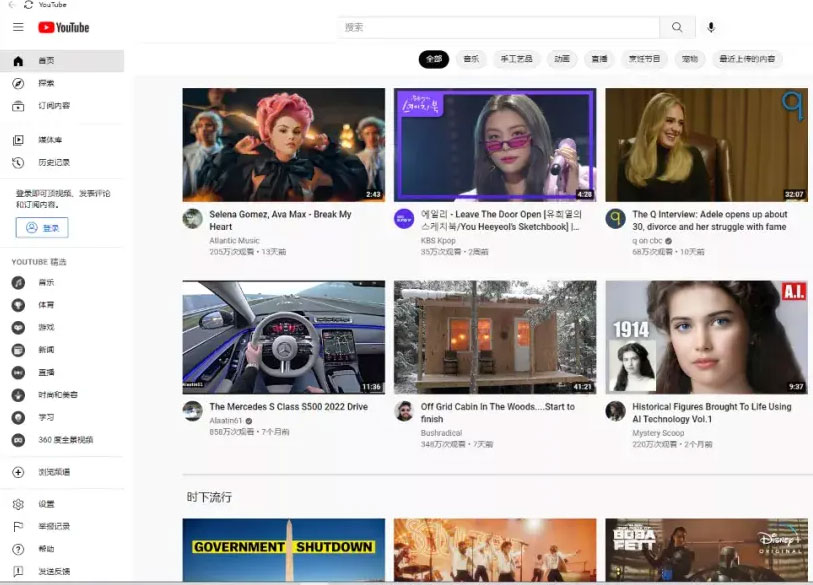This screenshot has width=813, height=585.
Task: Click Alaatin61 channel avatar
Action: click(193, 411)
